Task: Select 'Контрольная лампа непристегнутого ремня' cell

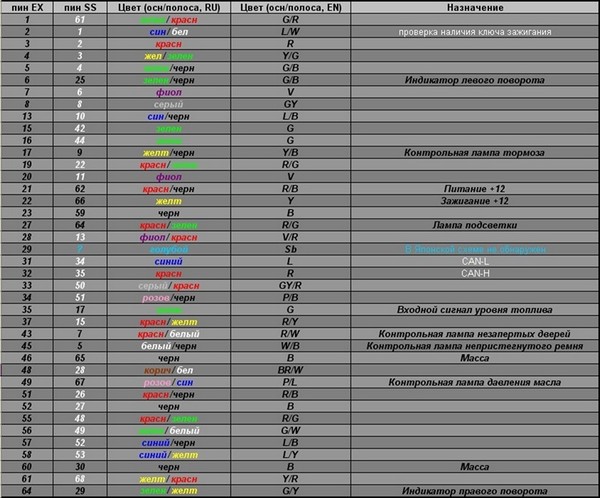Action: coord(474,345)
